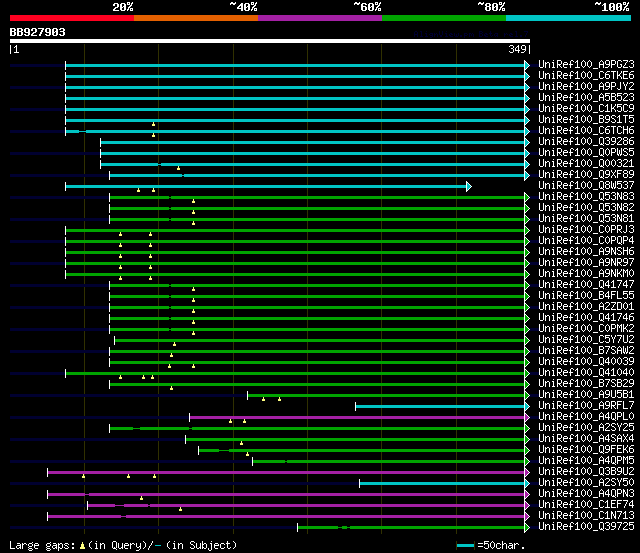Select the UniRef100_A9NSH6 label text
This screenshot has height=553, width=640.
[586, 252]
